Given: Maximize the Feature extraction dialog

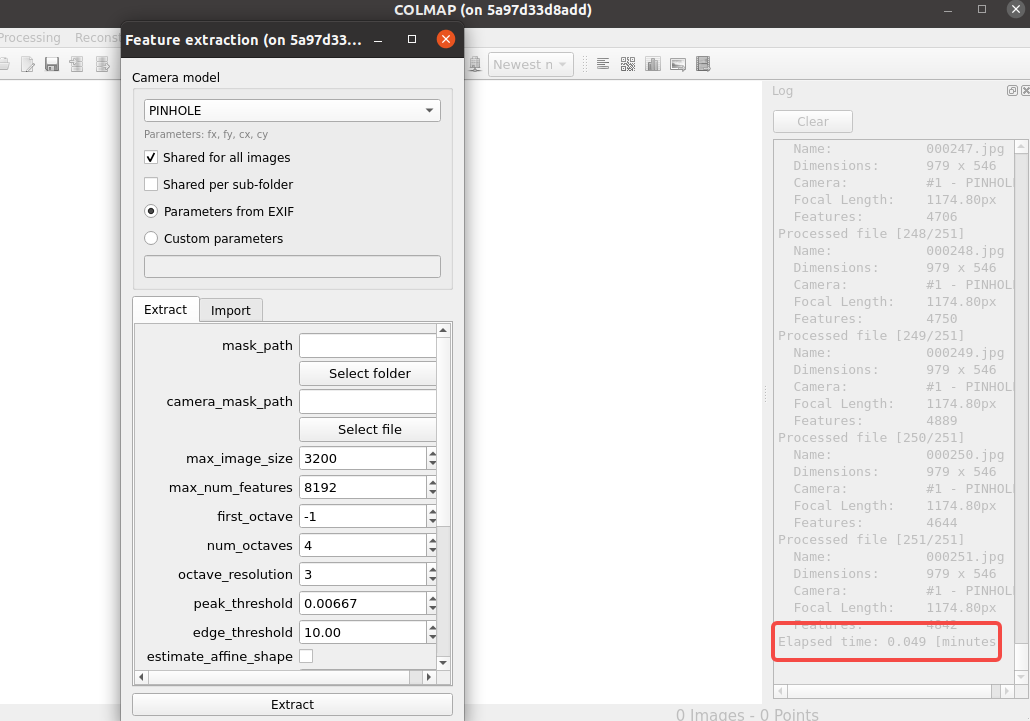Looking at the screenshot, I should [x=412, y=39].
